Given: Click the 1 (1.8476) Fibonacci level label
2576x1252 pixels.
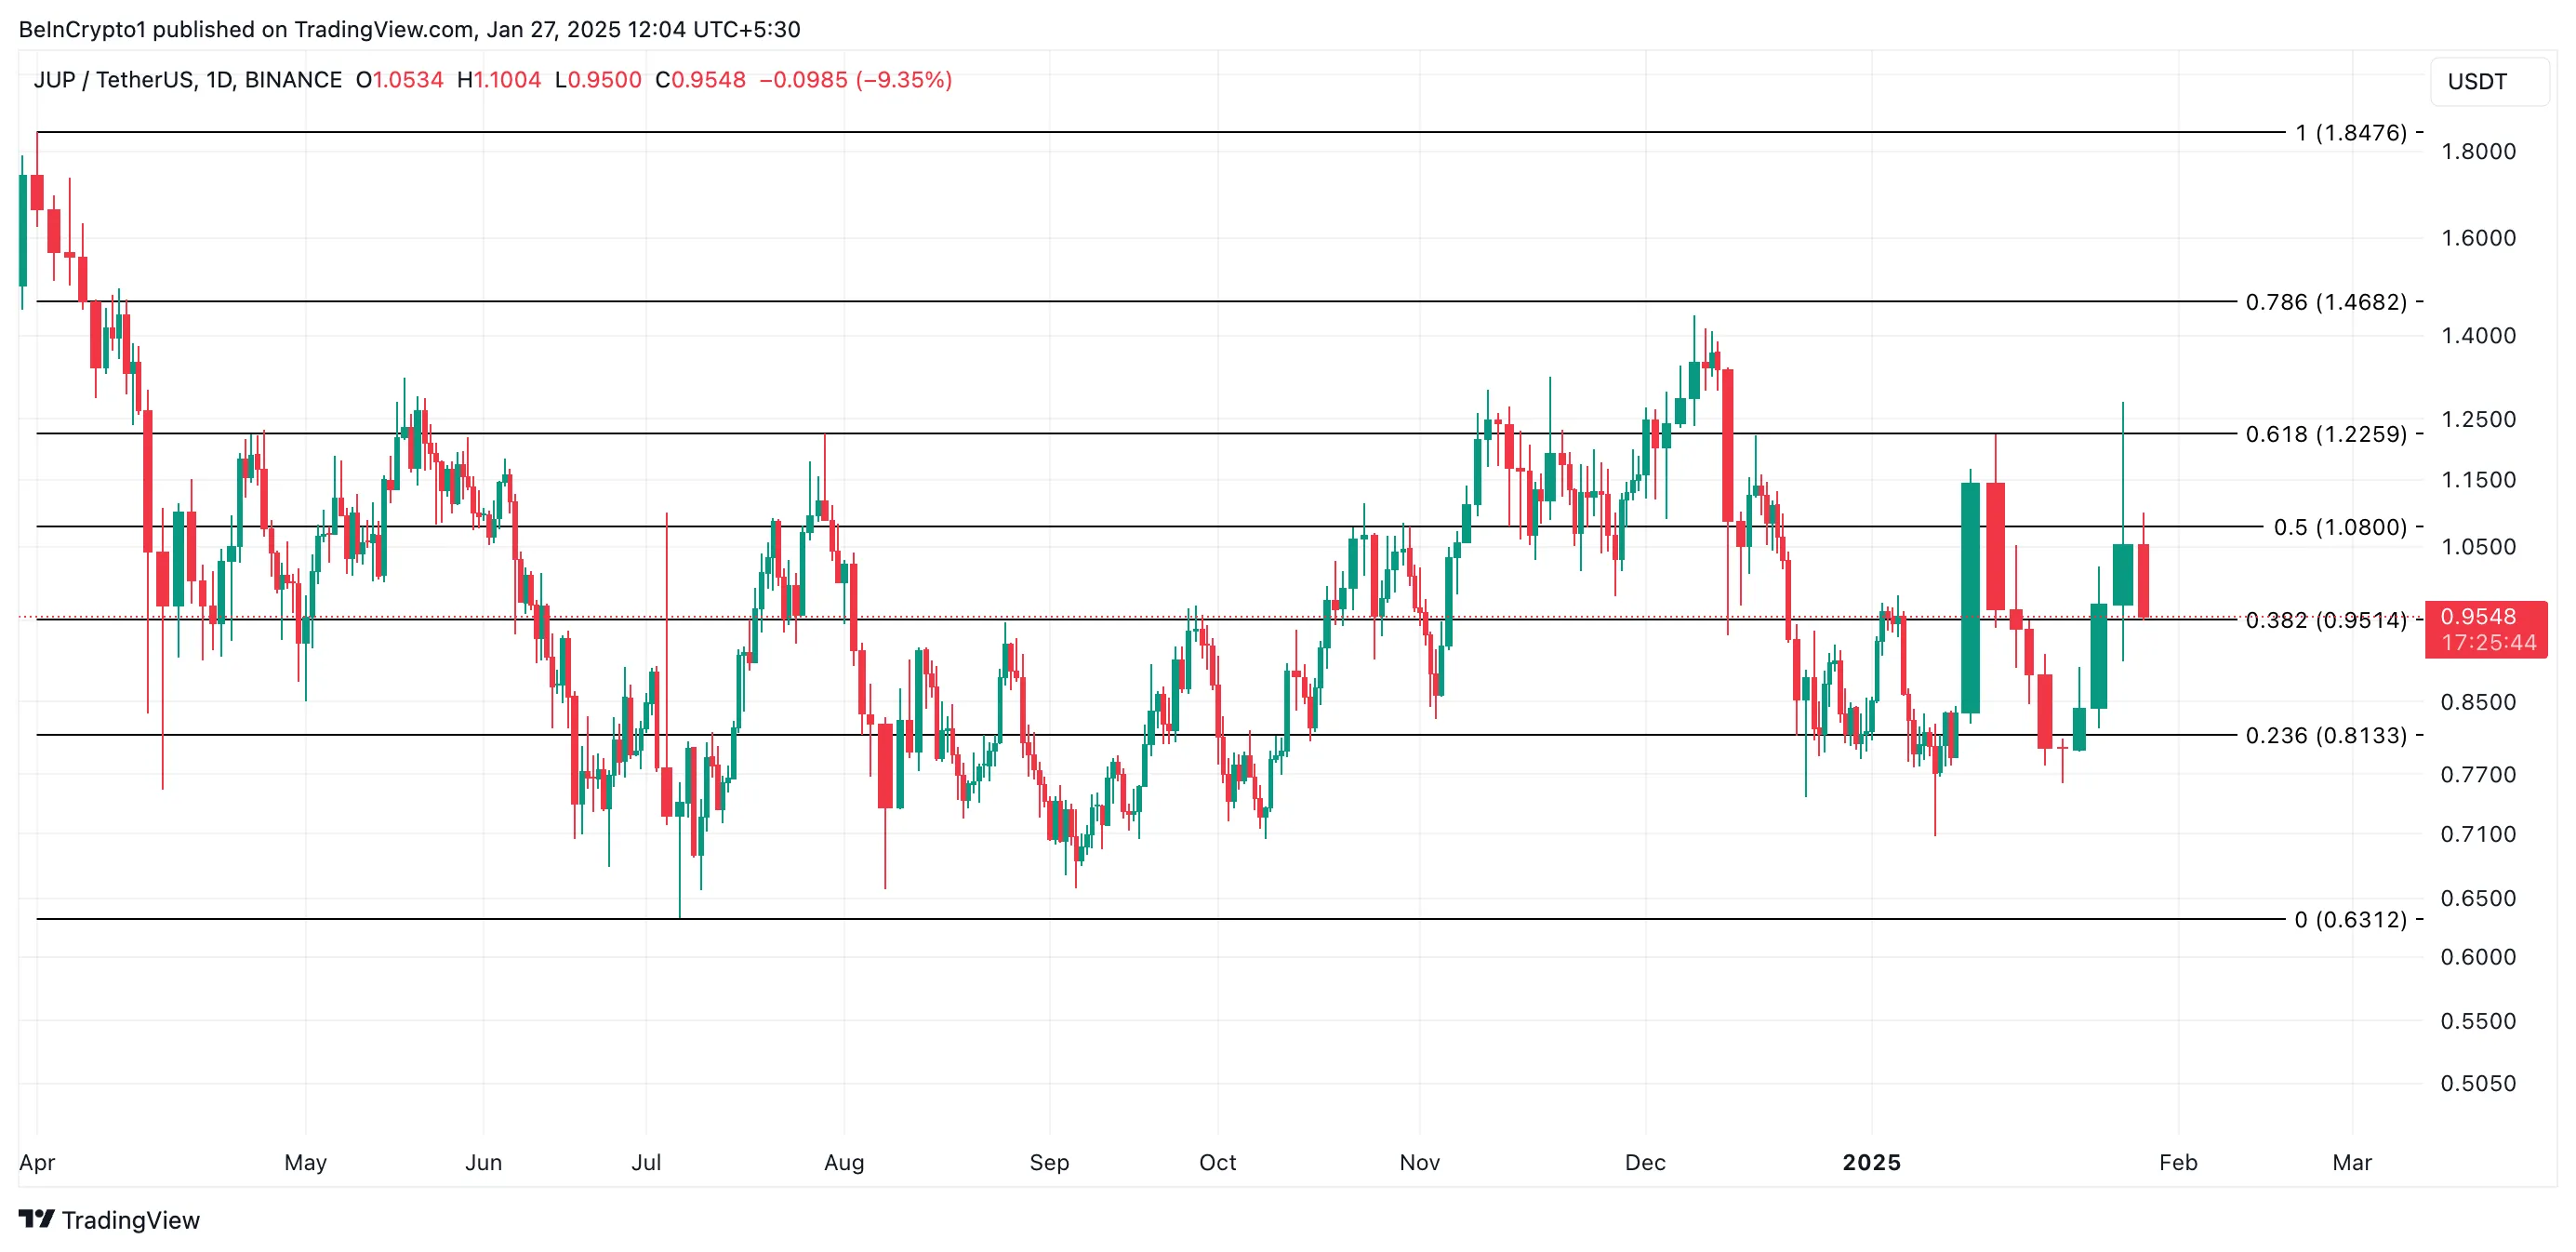Looking at the screenshot, I should (x=2350, y=133).
